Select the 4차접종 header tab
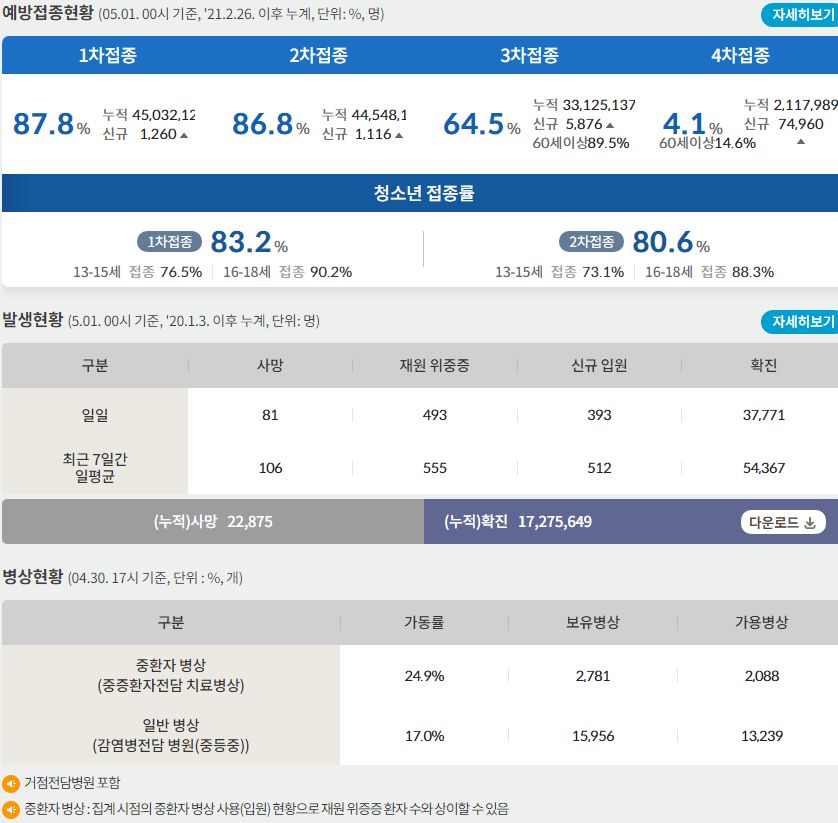The image size is (838, 823). pos(741,55)
